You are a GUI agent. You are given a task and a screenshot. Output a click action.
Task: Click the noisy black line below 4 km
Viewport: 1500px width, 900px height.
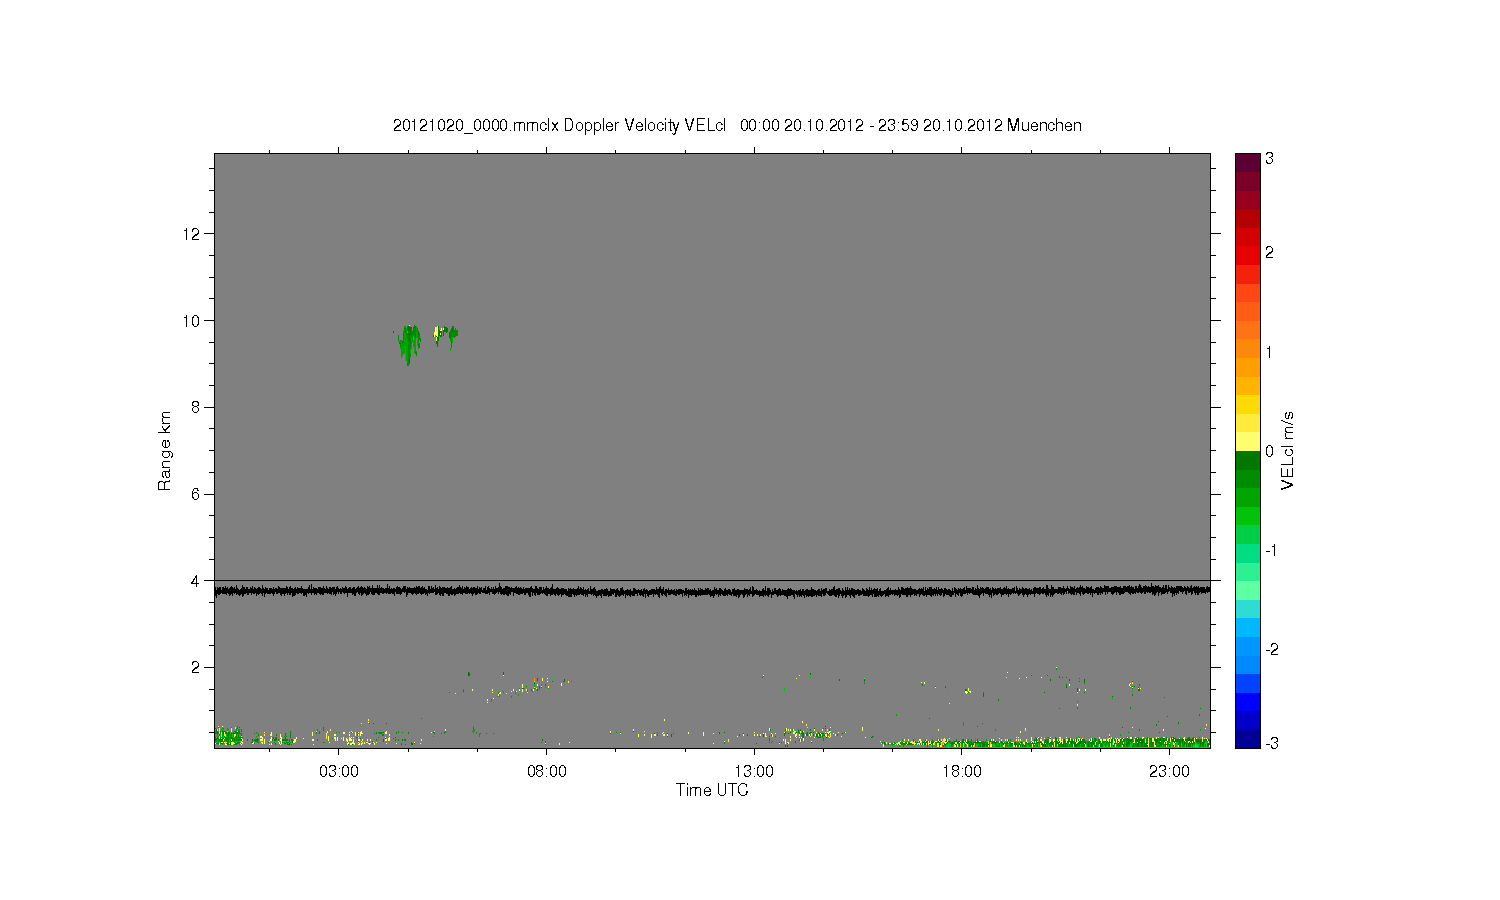click(x=712, y=591)
